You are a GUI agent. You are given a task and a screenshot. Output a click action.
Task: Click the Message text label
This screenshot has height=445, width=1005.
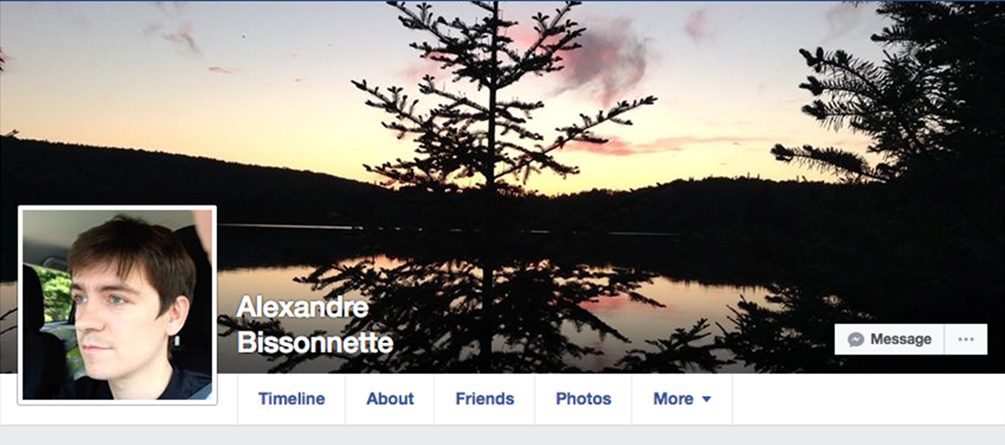tap(901, 339)
